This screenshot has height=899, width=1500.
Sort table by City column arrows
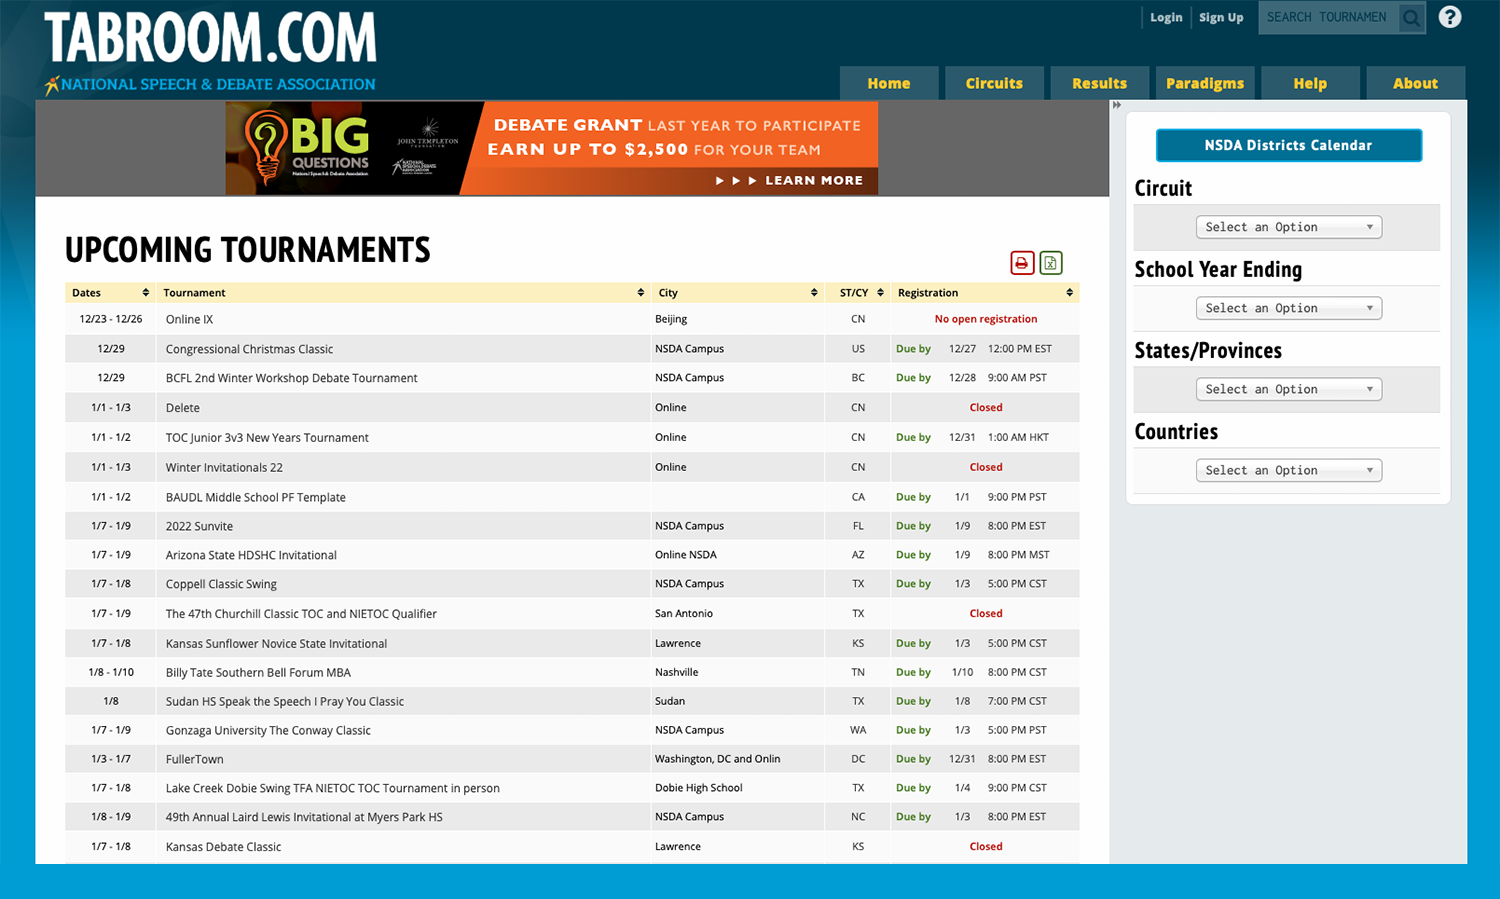tap(814, 293)
